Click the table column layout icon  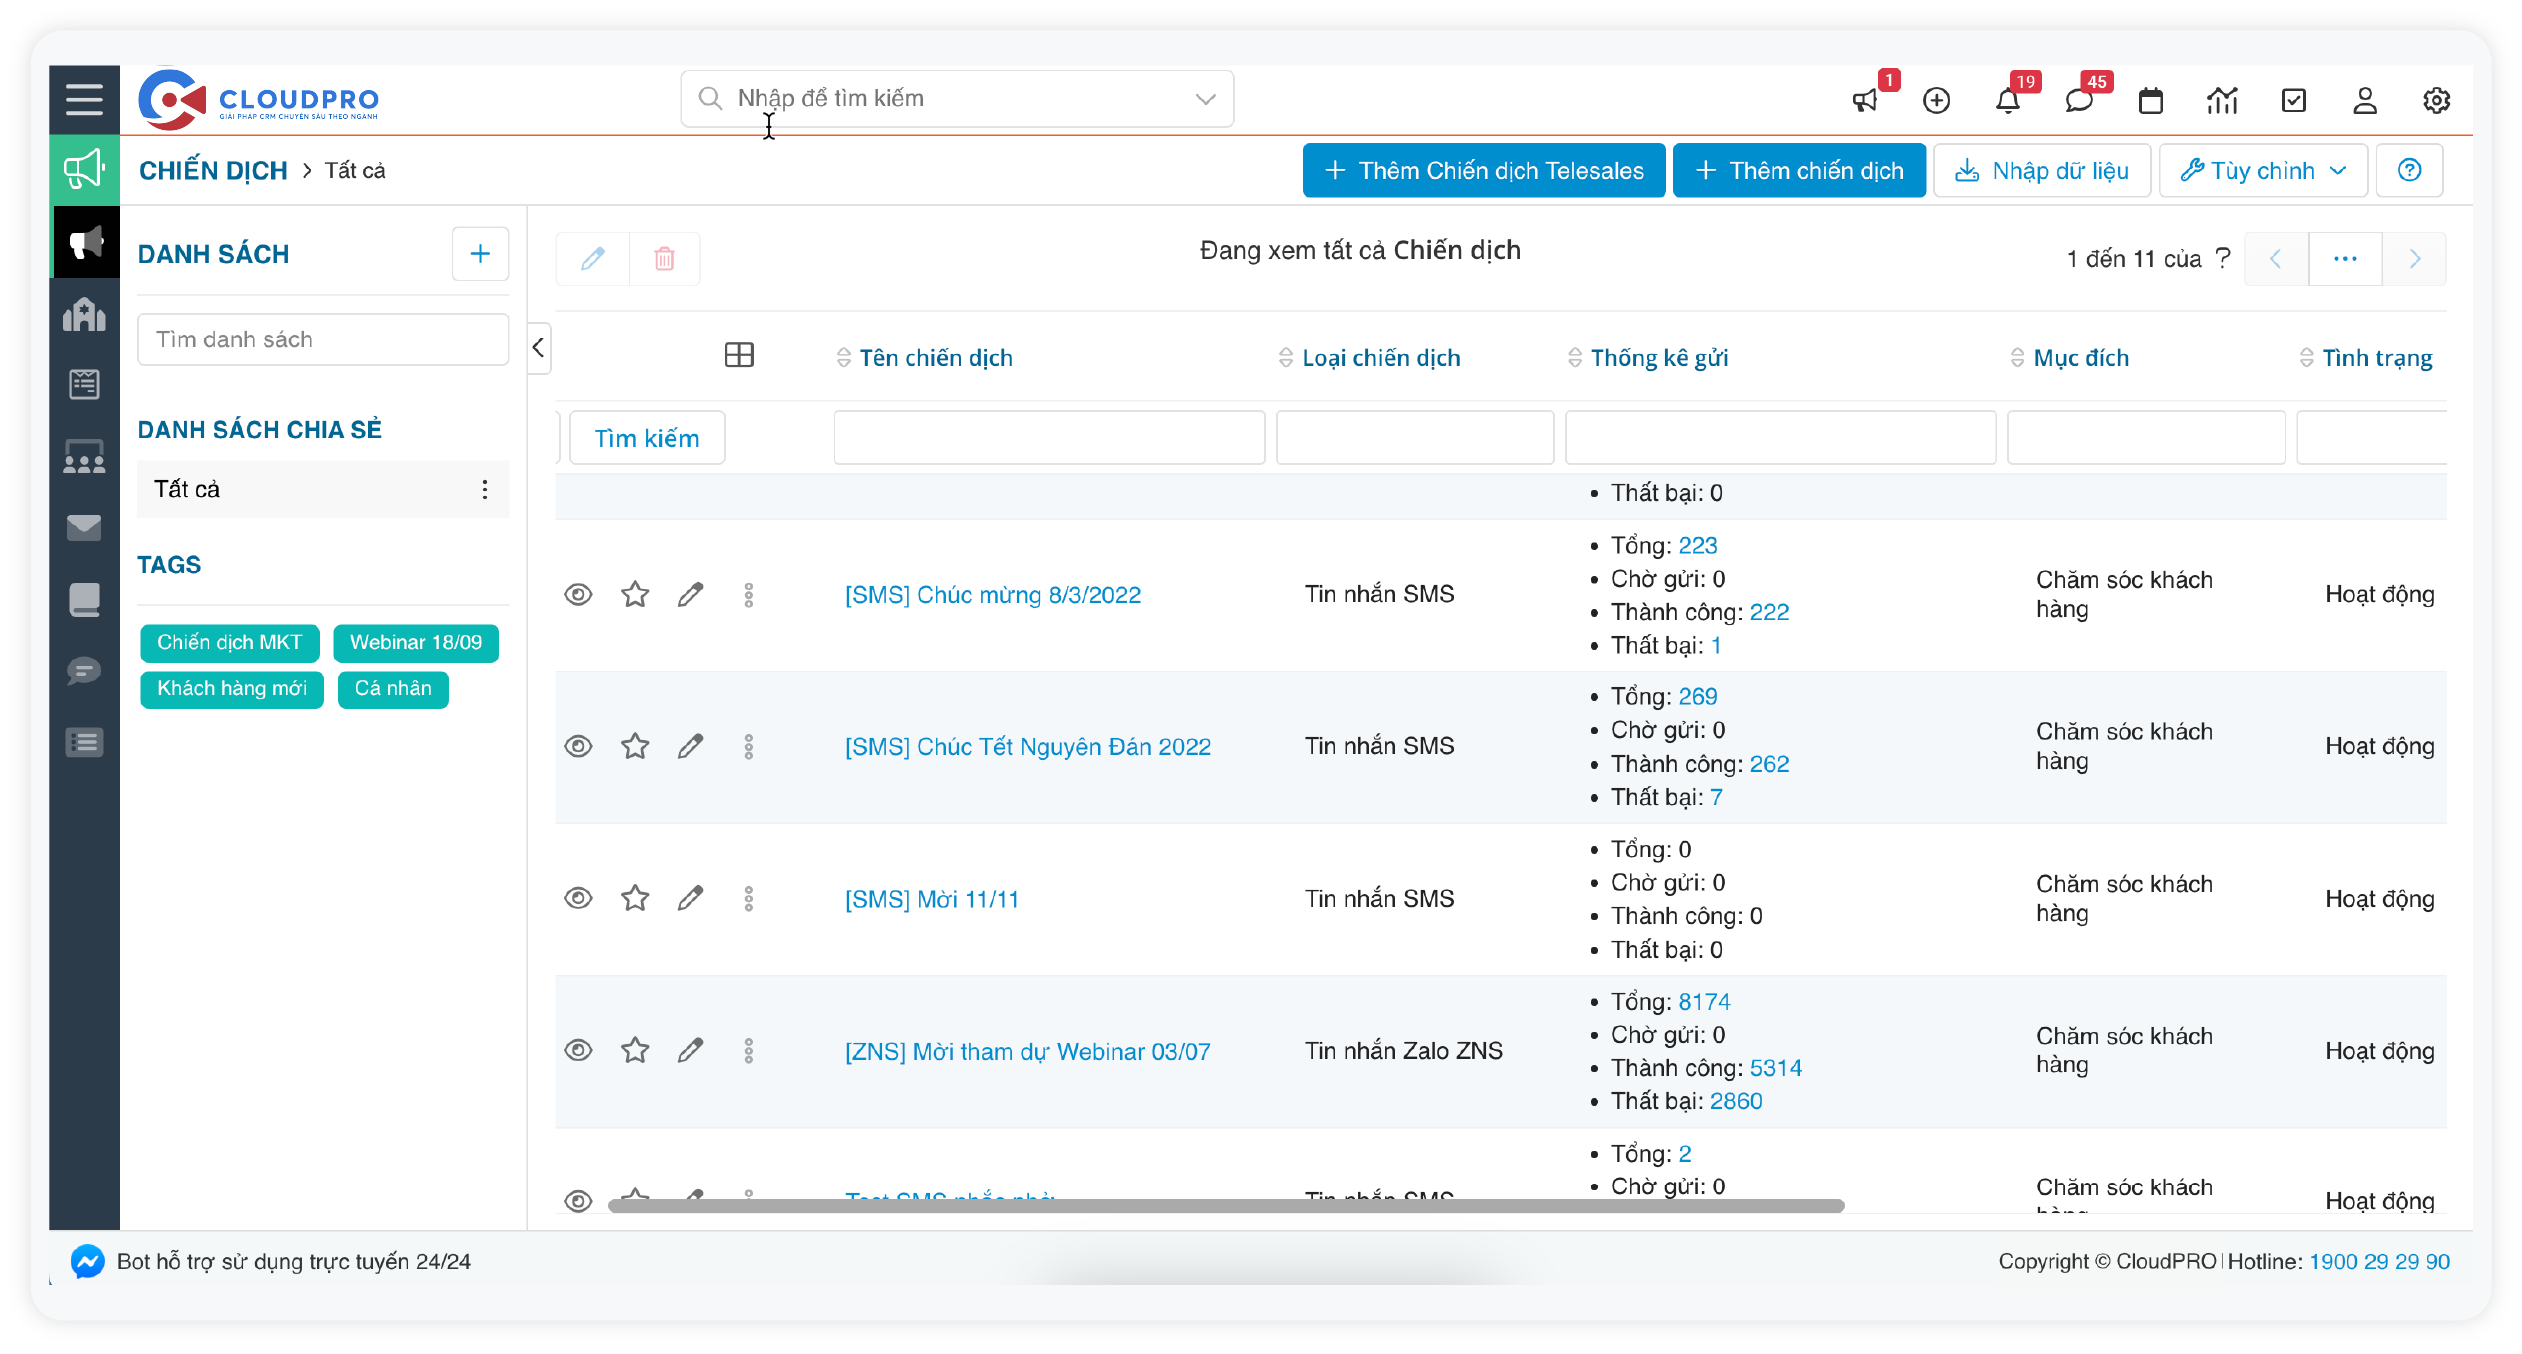pos(739,355)
